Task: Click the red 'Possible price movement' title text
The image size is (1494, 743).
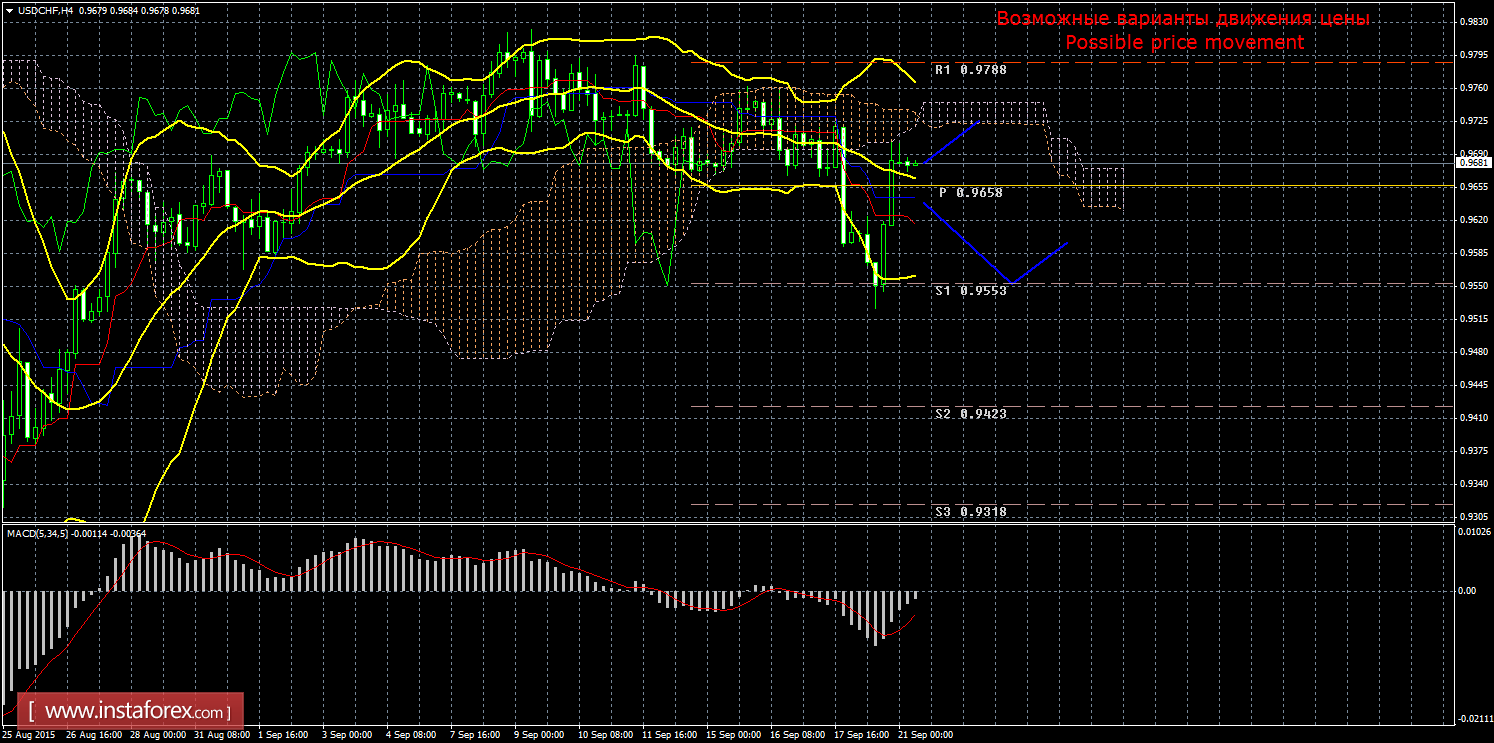Action: coord(1184,42)
